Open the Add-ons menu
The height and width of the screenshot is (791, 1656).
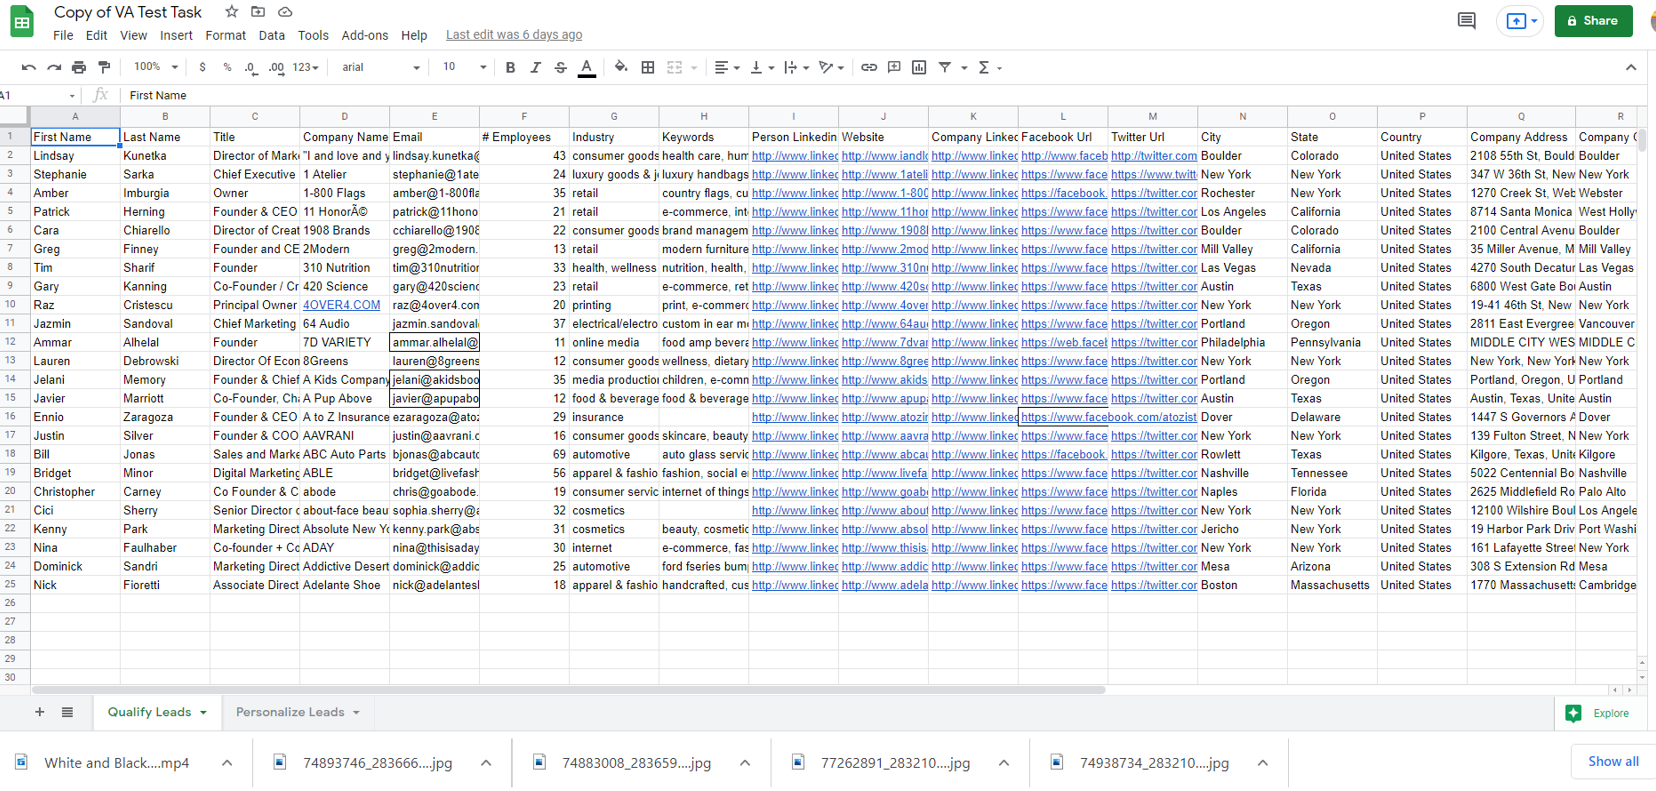364,35
